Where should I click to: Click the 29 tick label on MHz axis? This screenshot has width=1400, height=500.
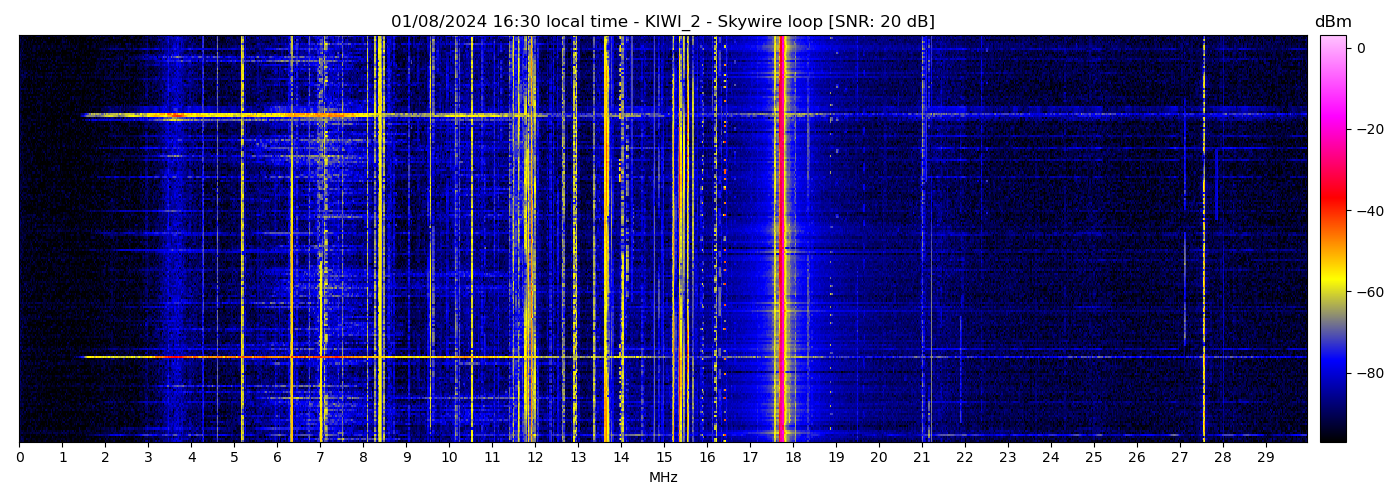(x=1265, y=458)
